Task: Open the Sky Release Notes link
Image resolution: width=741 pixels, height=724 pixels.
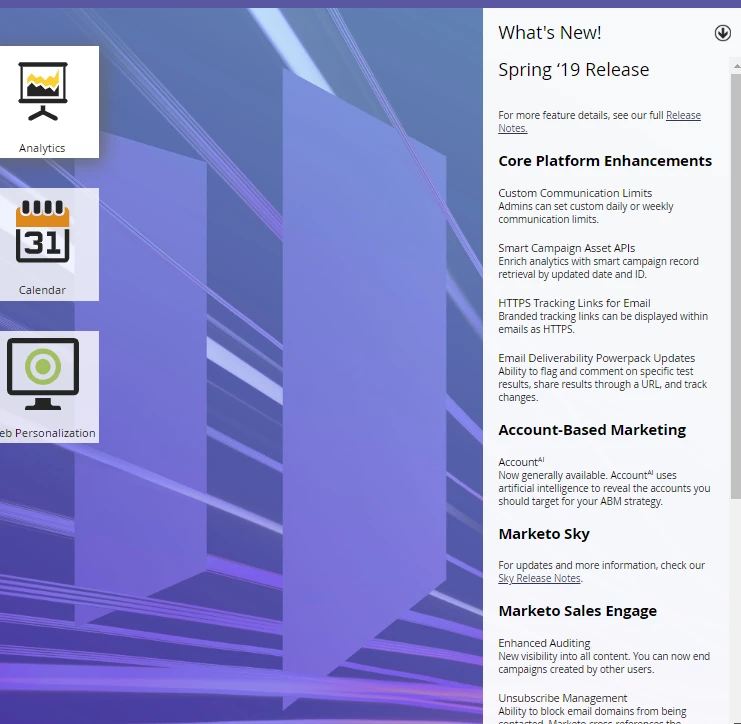Action: click(539, 578)
